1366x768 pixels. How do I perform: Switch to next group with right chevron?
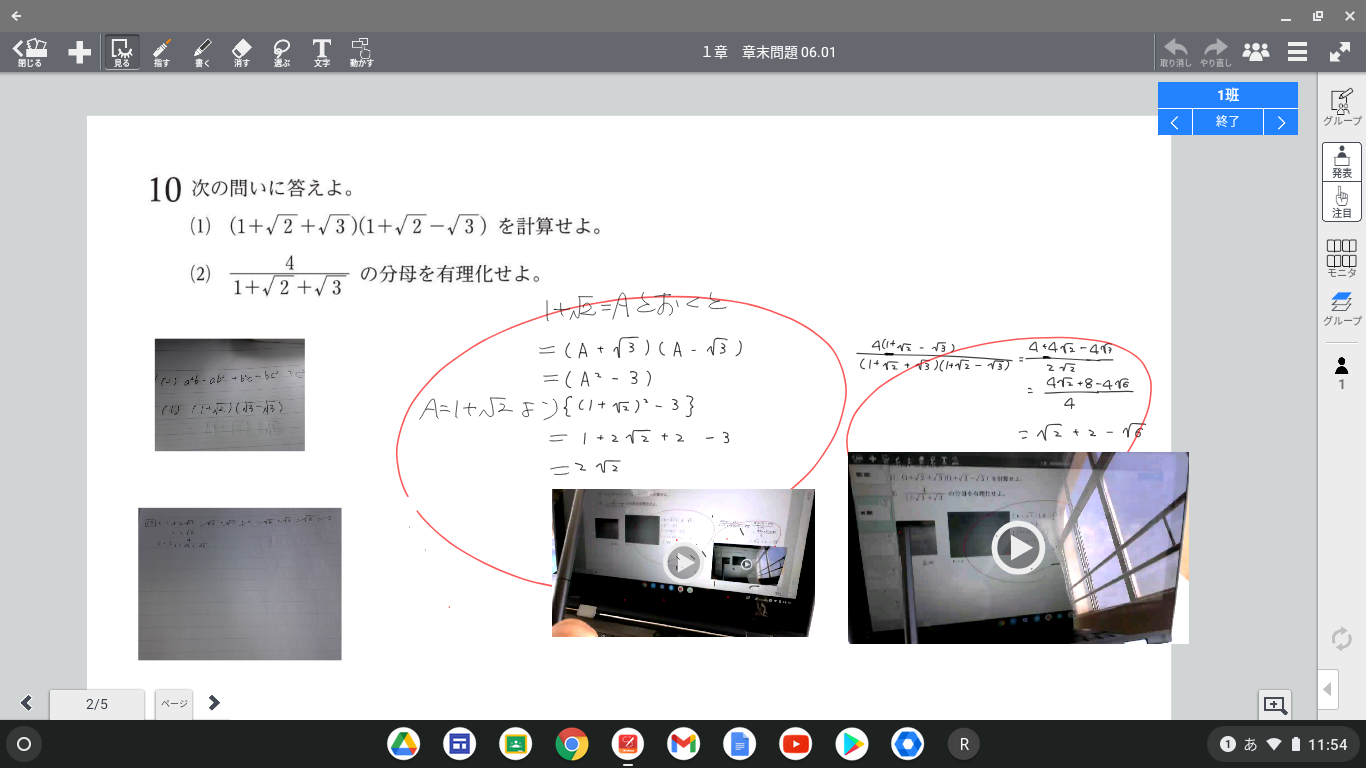(x=1281, y=122)
